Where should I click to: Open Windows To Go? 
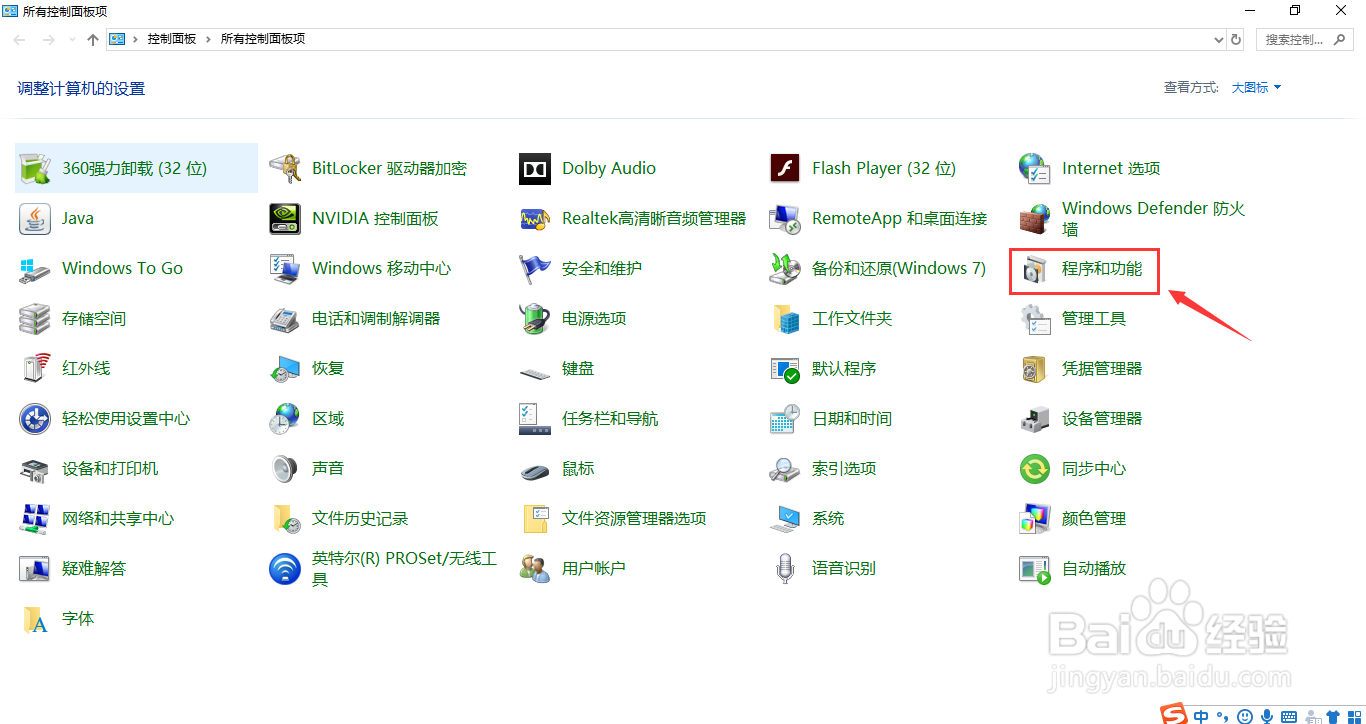coord(122,268)
